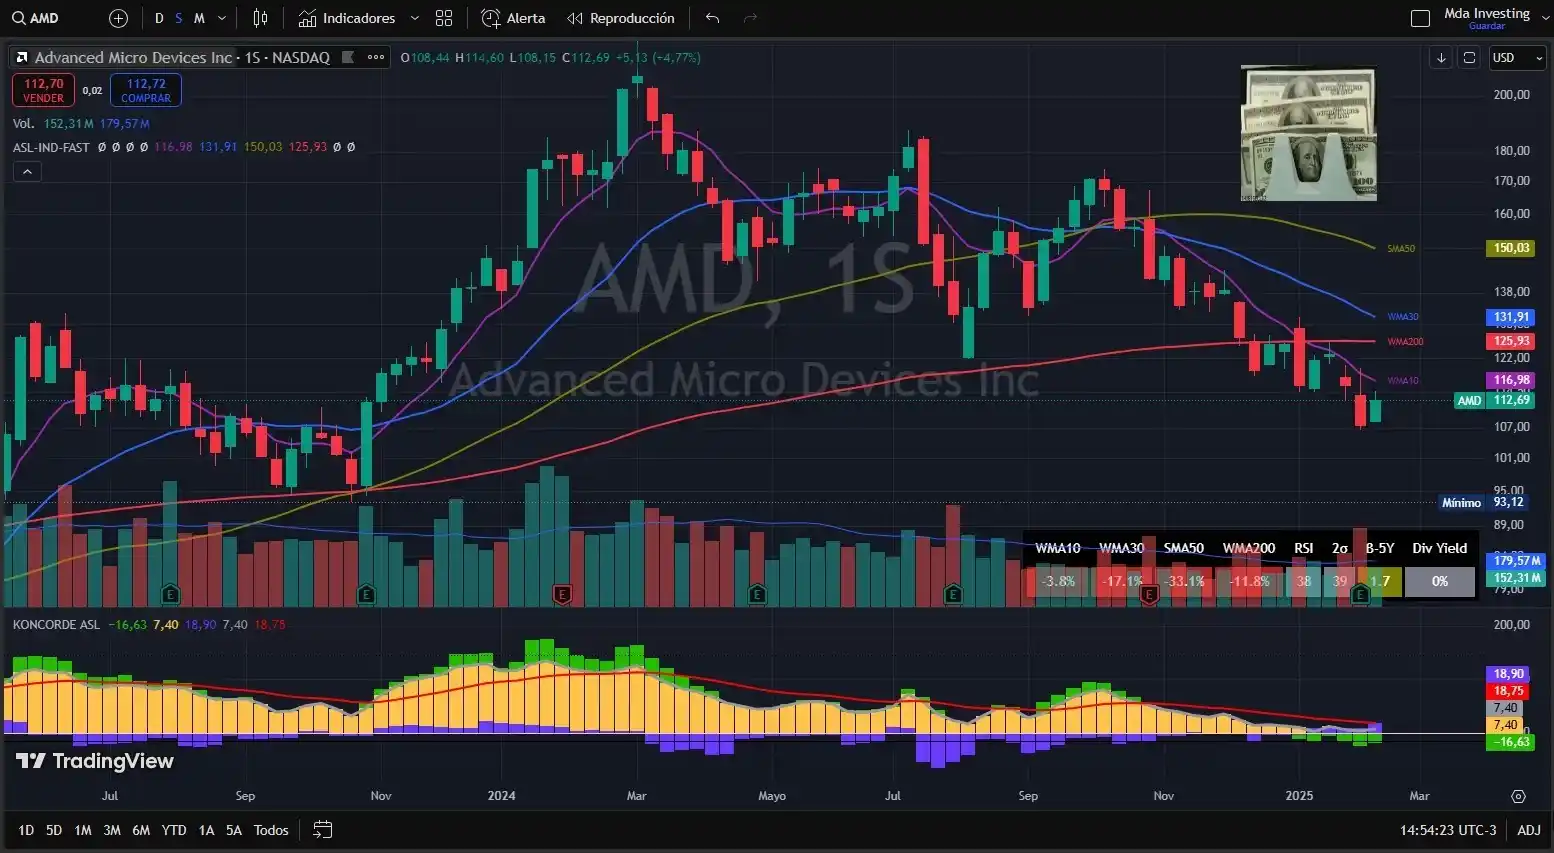Select the 5D range tab
Screen dimensions: 1554x853
coord(54,830)
